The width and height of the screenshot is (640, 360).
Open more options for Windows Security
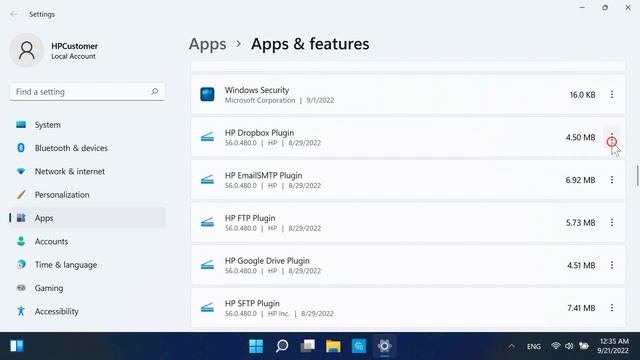point(611,95)
